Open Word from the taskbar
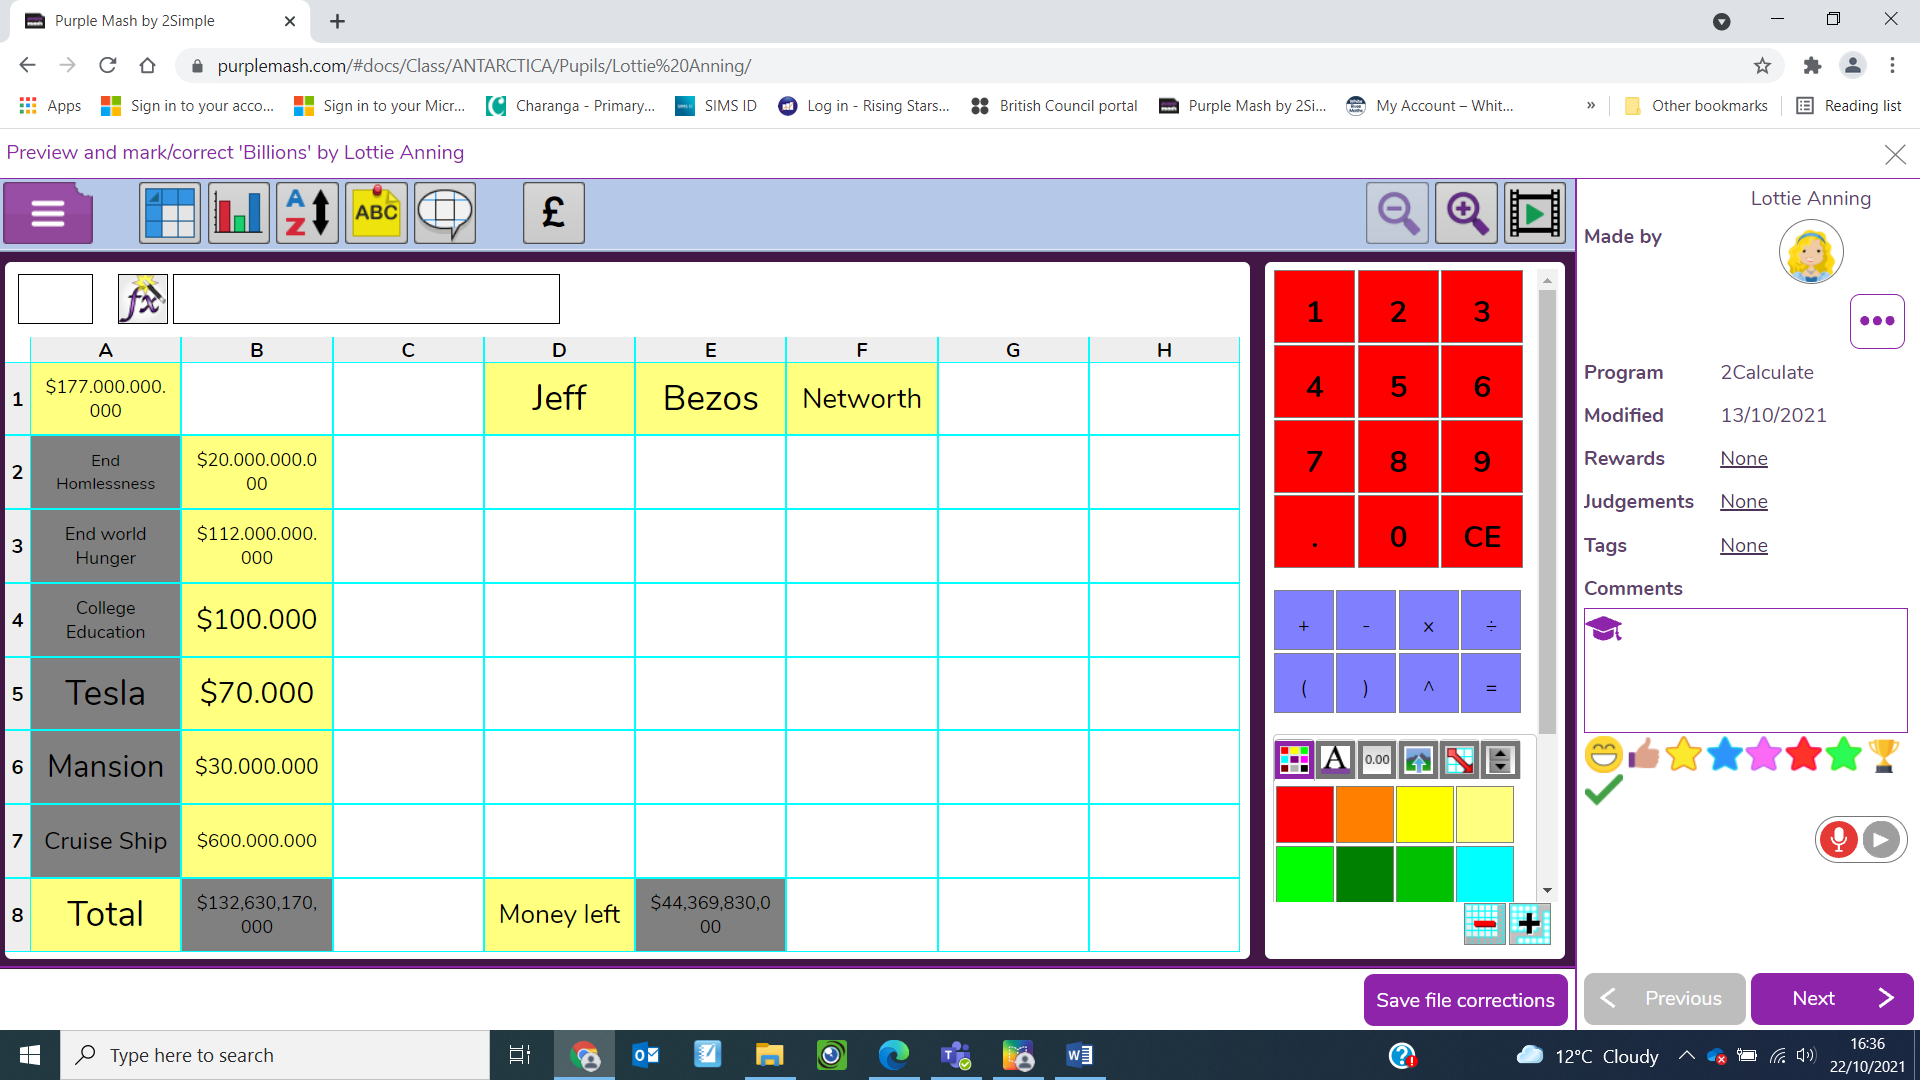Screen dimensions: 1920x1080 (1079, 1055)
